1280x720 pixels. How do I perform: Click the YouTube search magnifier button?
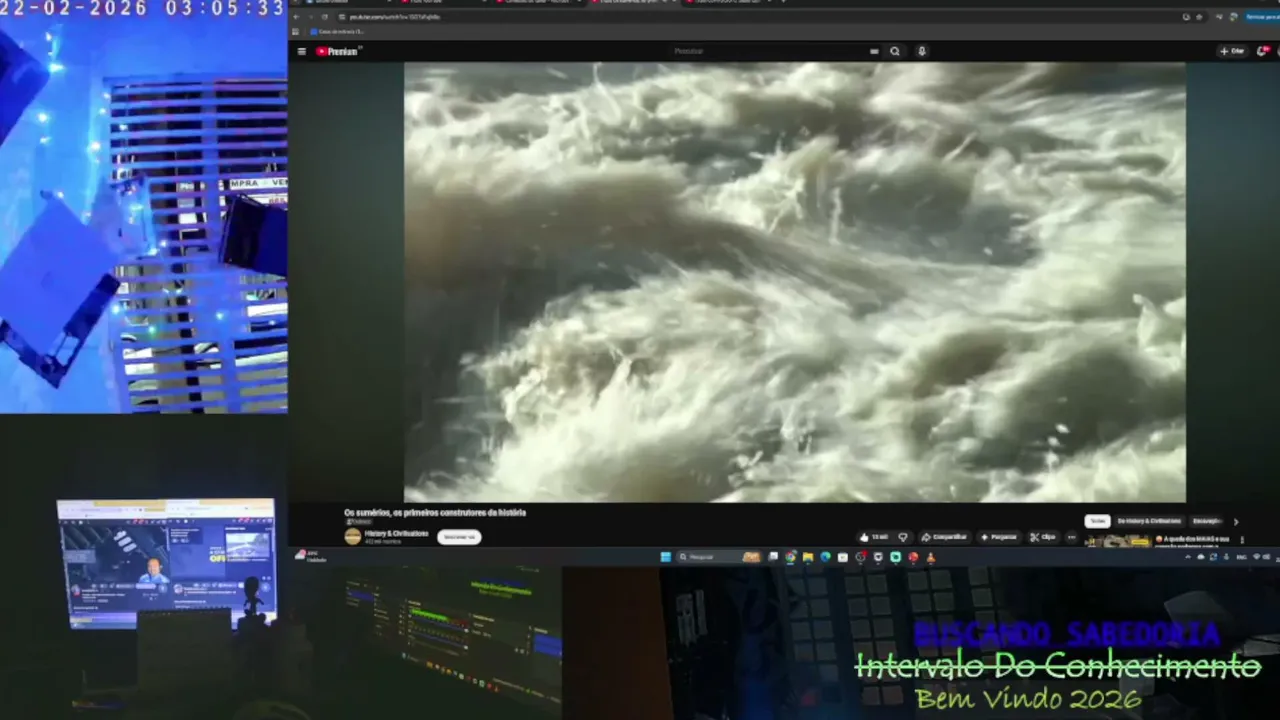895,51
